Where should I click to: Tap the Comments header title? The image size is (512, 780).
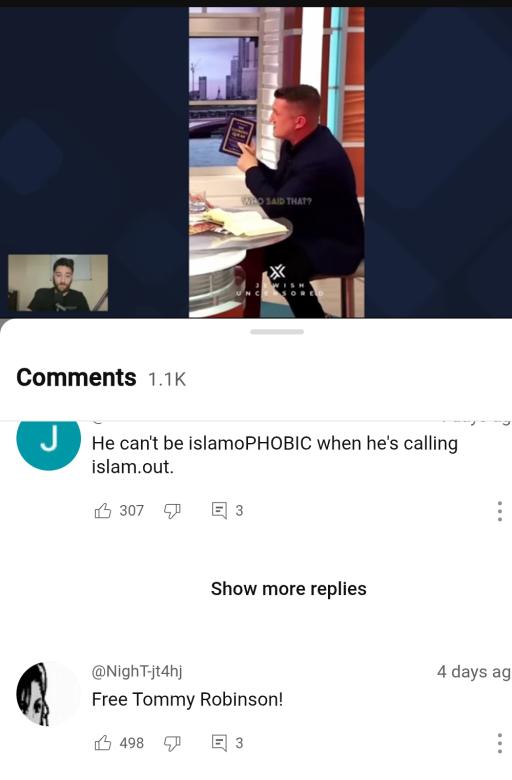click(x=76, y=378)
